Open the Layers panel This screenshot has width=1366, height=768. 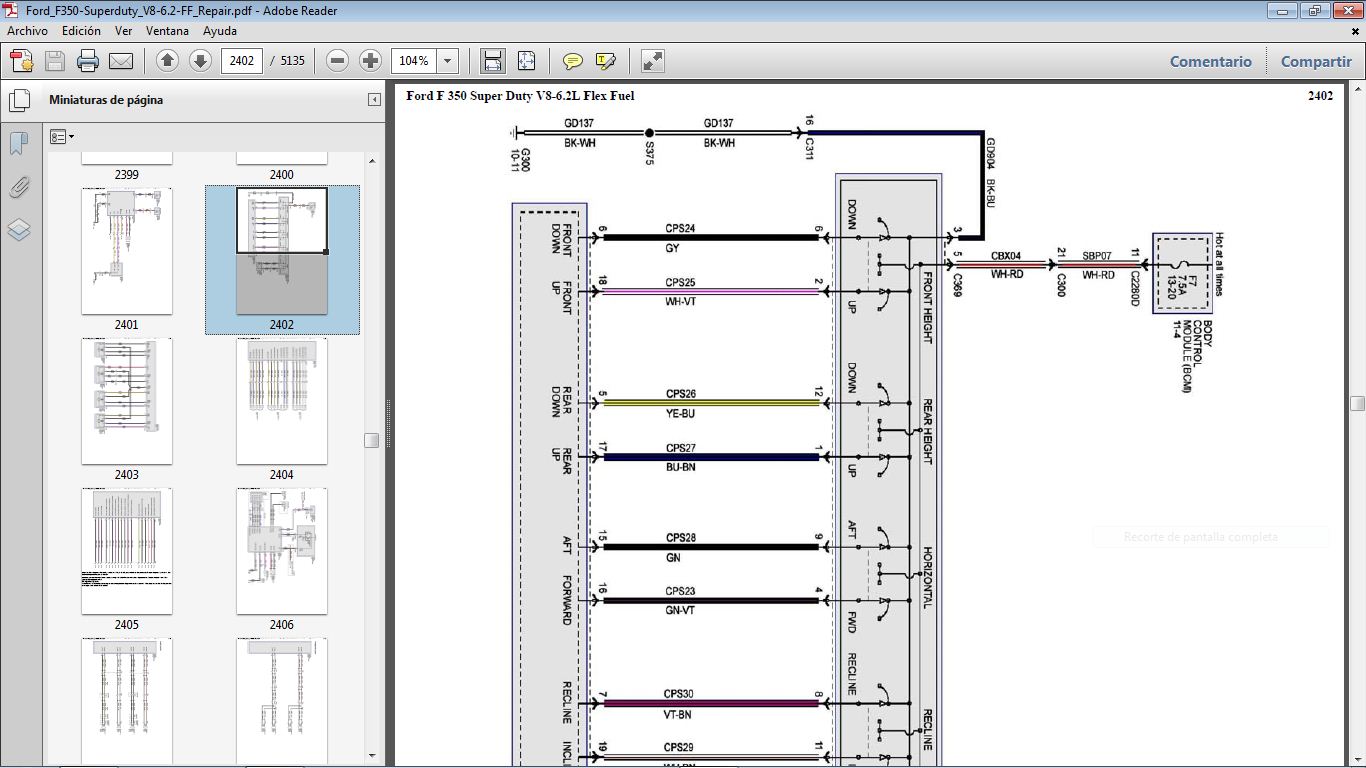[18, 230]
